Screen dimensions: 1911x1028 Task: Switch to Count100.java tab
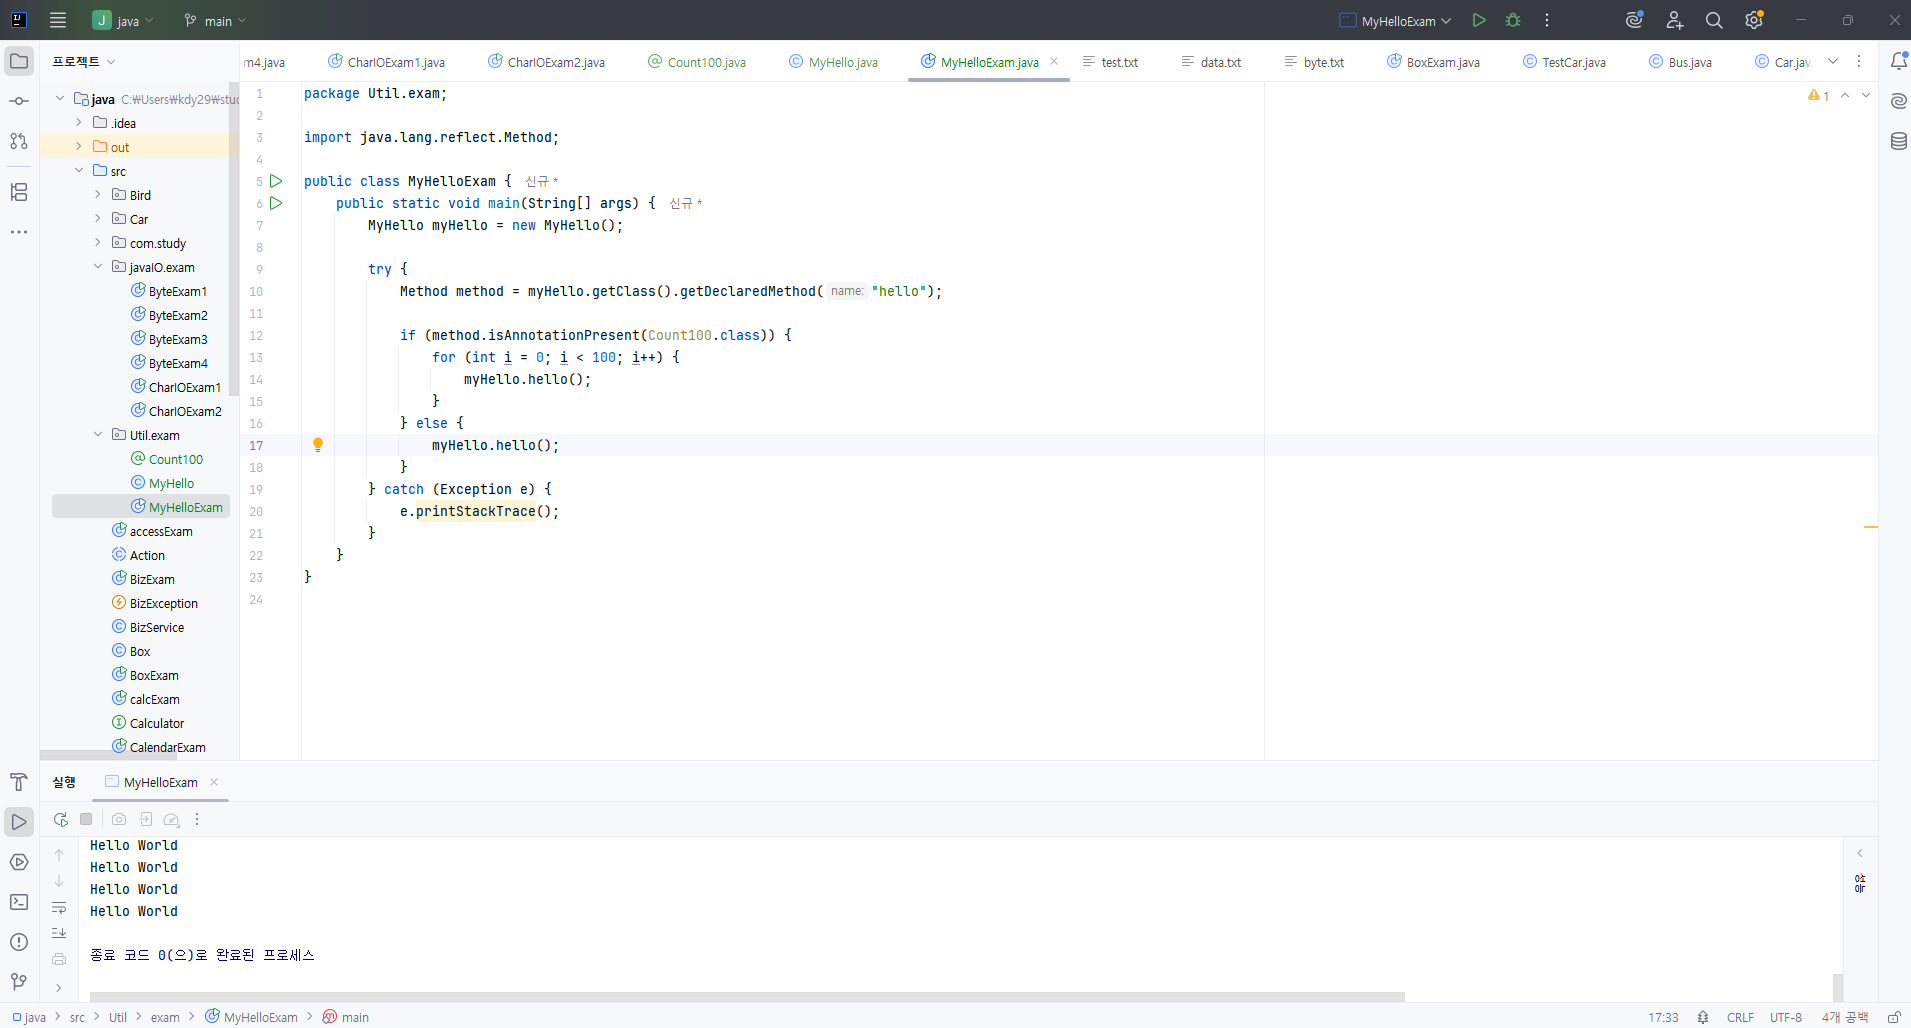697,62
